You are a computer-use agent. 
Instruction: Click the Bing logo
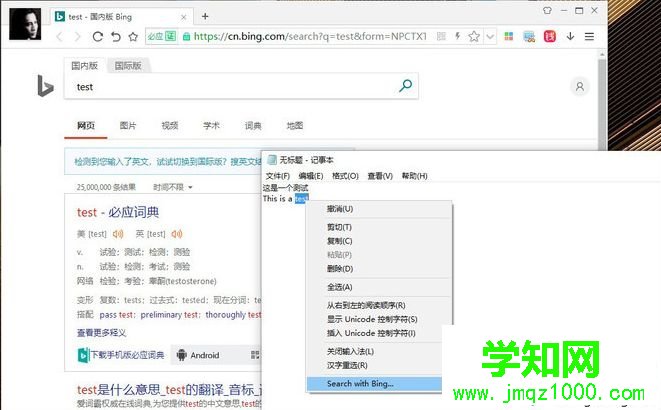coord(46,86)
